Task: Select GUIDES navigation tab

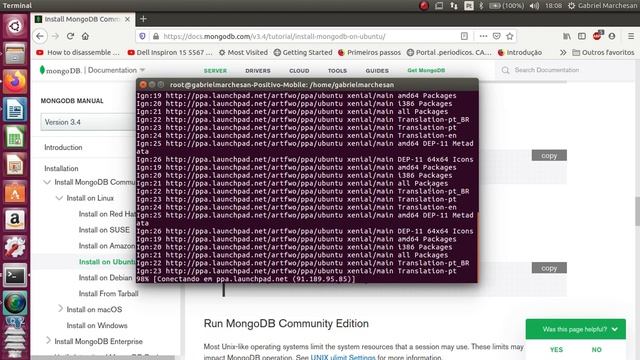Action: (377, 71)
